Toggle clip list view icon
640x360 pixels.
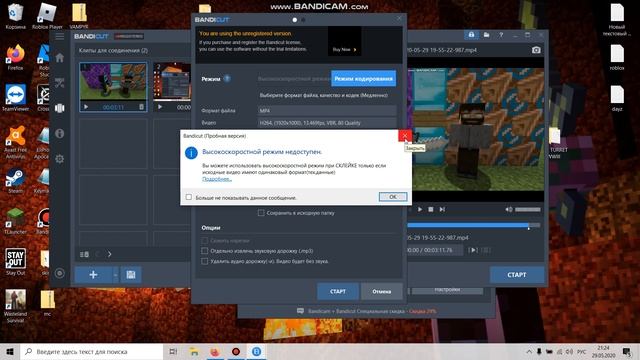coord(84,254)
